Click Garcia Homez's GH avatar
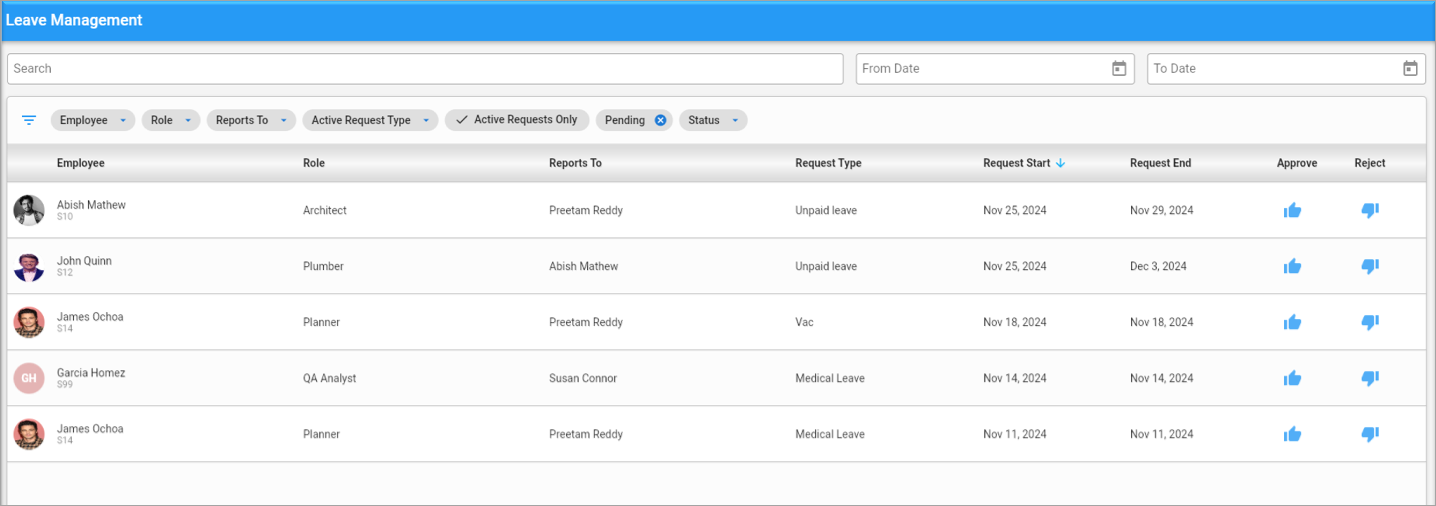This screenshot has height=506, width=1436. pyautogui.click(x=29, y=378)
